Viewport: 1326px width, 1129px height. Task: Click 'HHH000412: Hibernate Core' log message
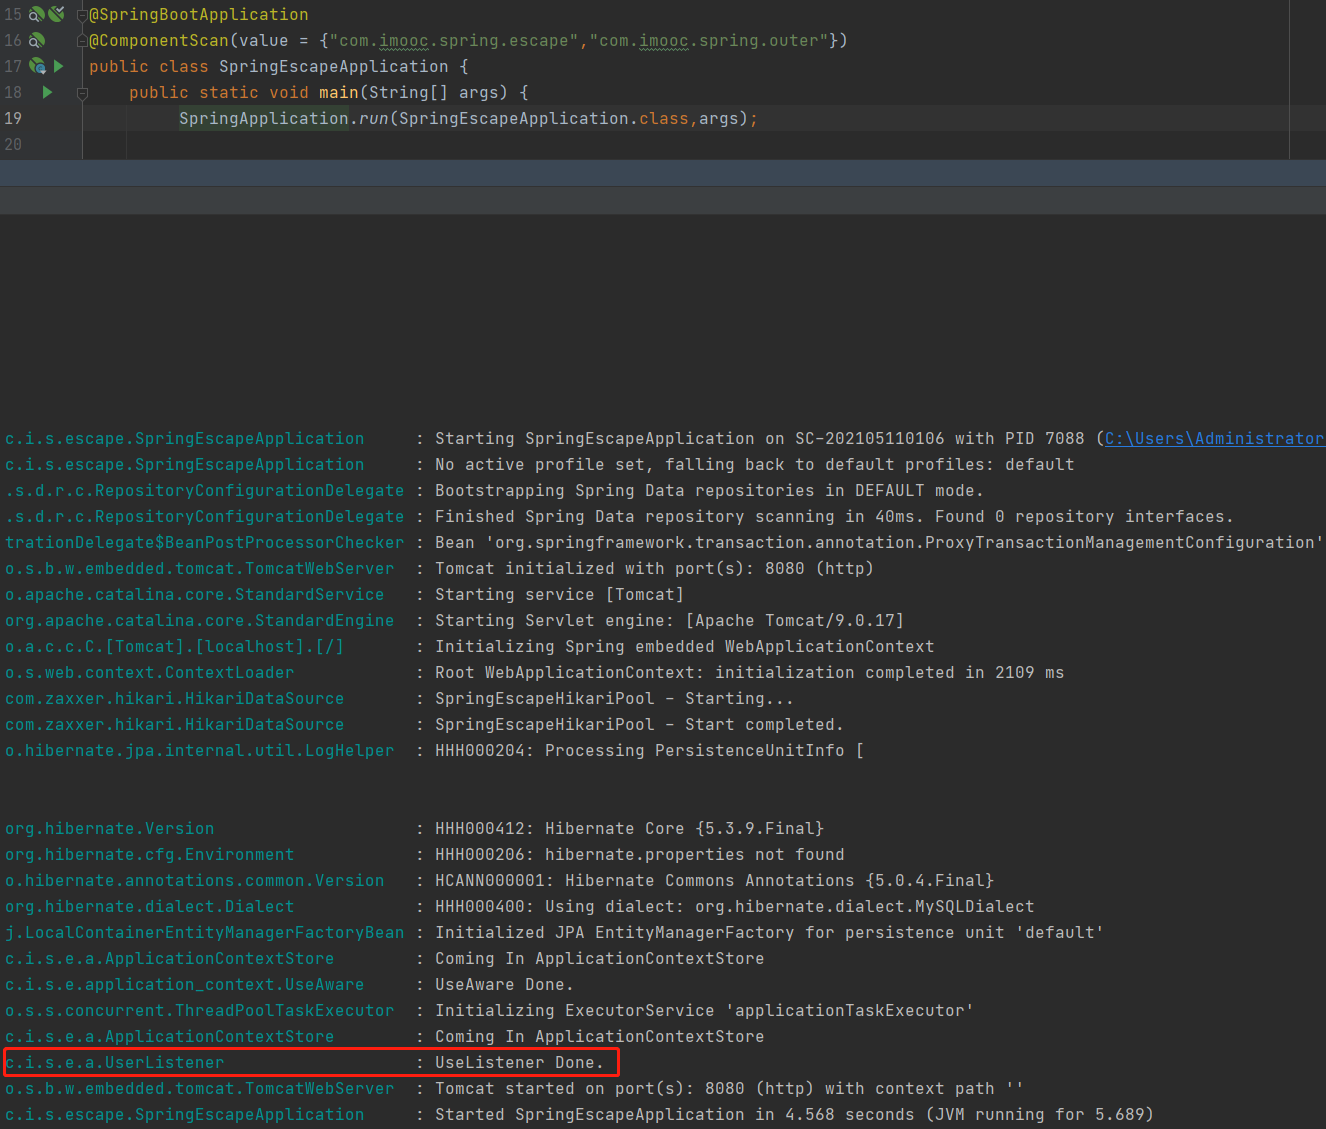(629, 828)
